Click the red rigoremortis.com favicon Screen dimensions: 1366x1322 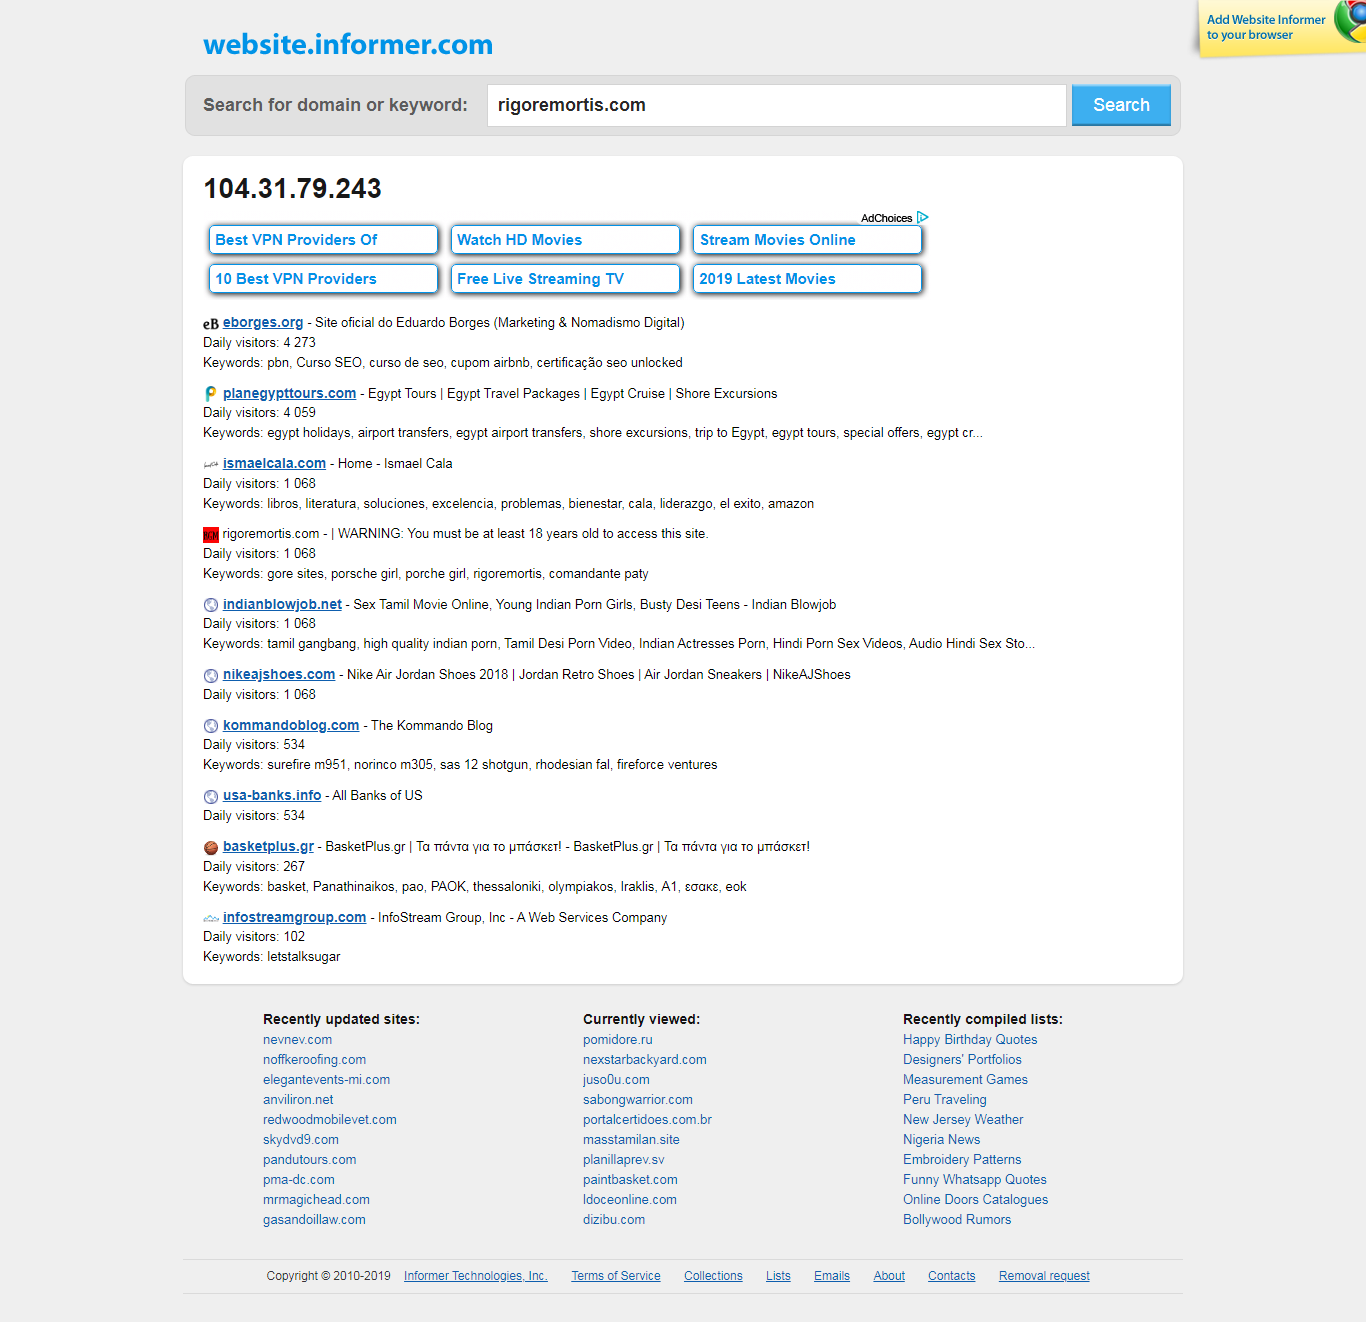[210, 535]
